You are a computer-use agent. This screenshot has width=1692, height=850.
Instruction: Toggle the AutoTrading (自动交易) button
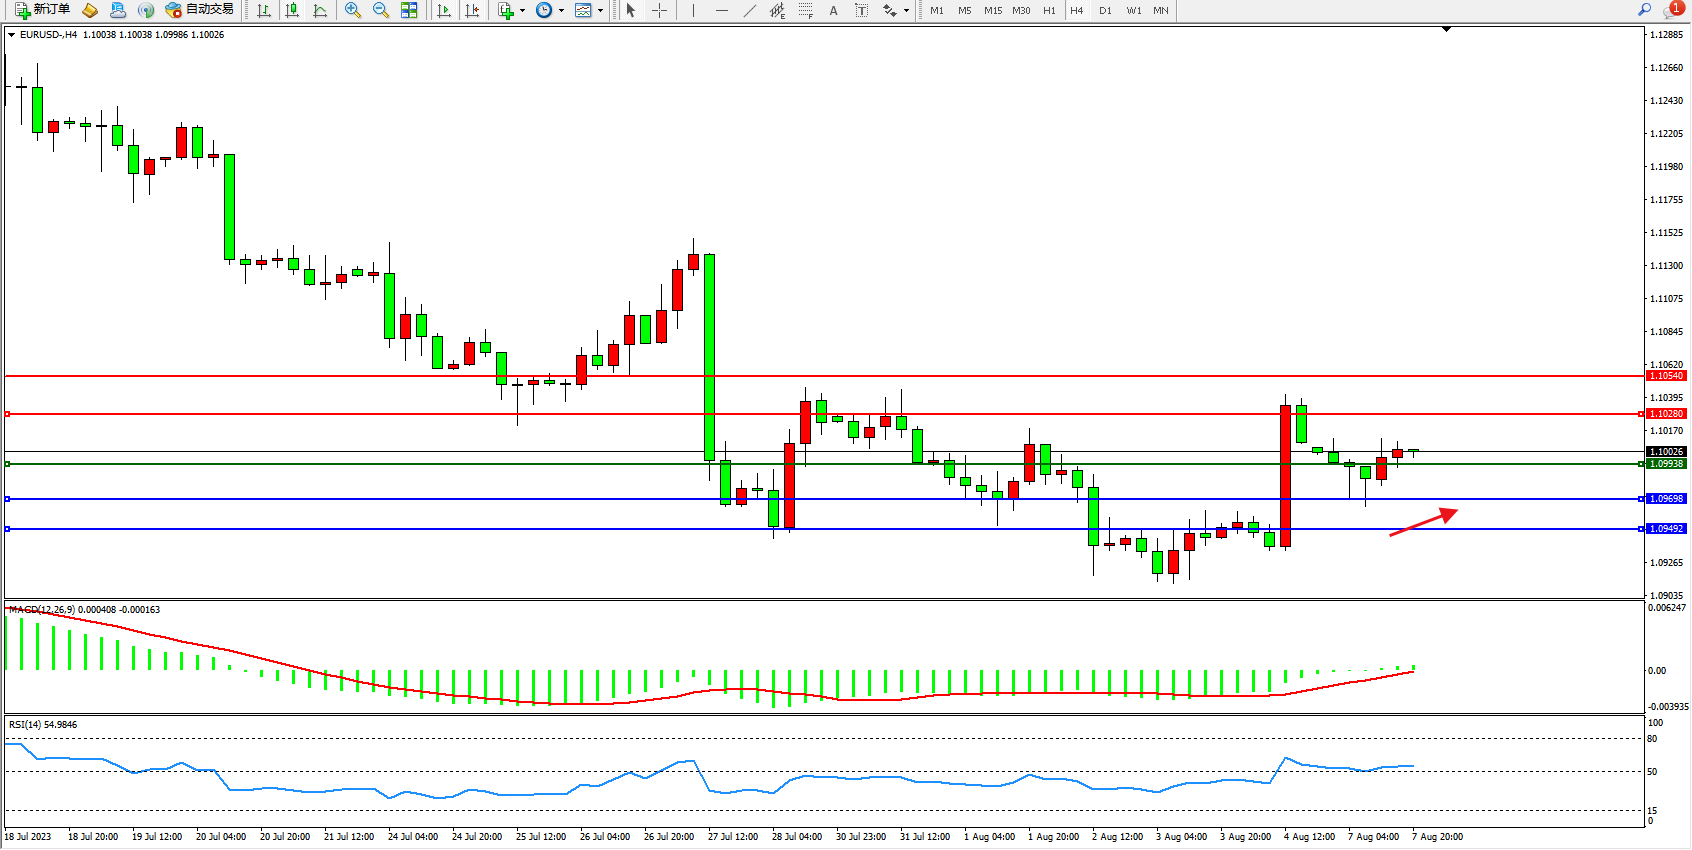coord(200,10)
